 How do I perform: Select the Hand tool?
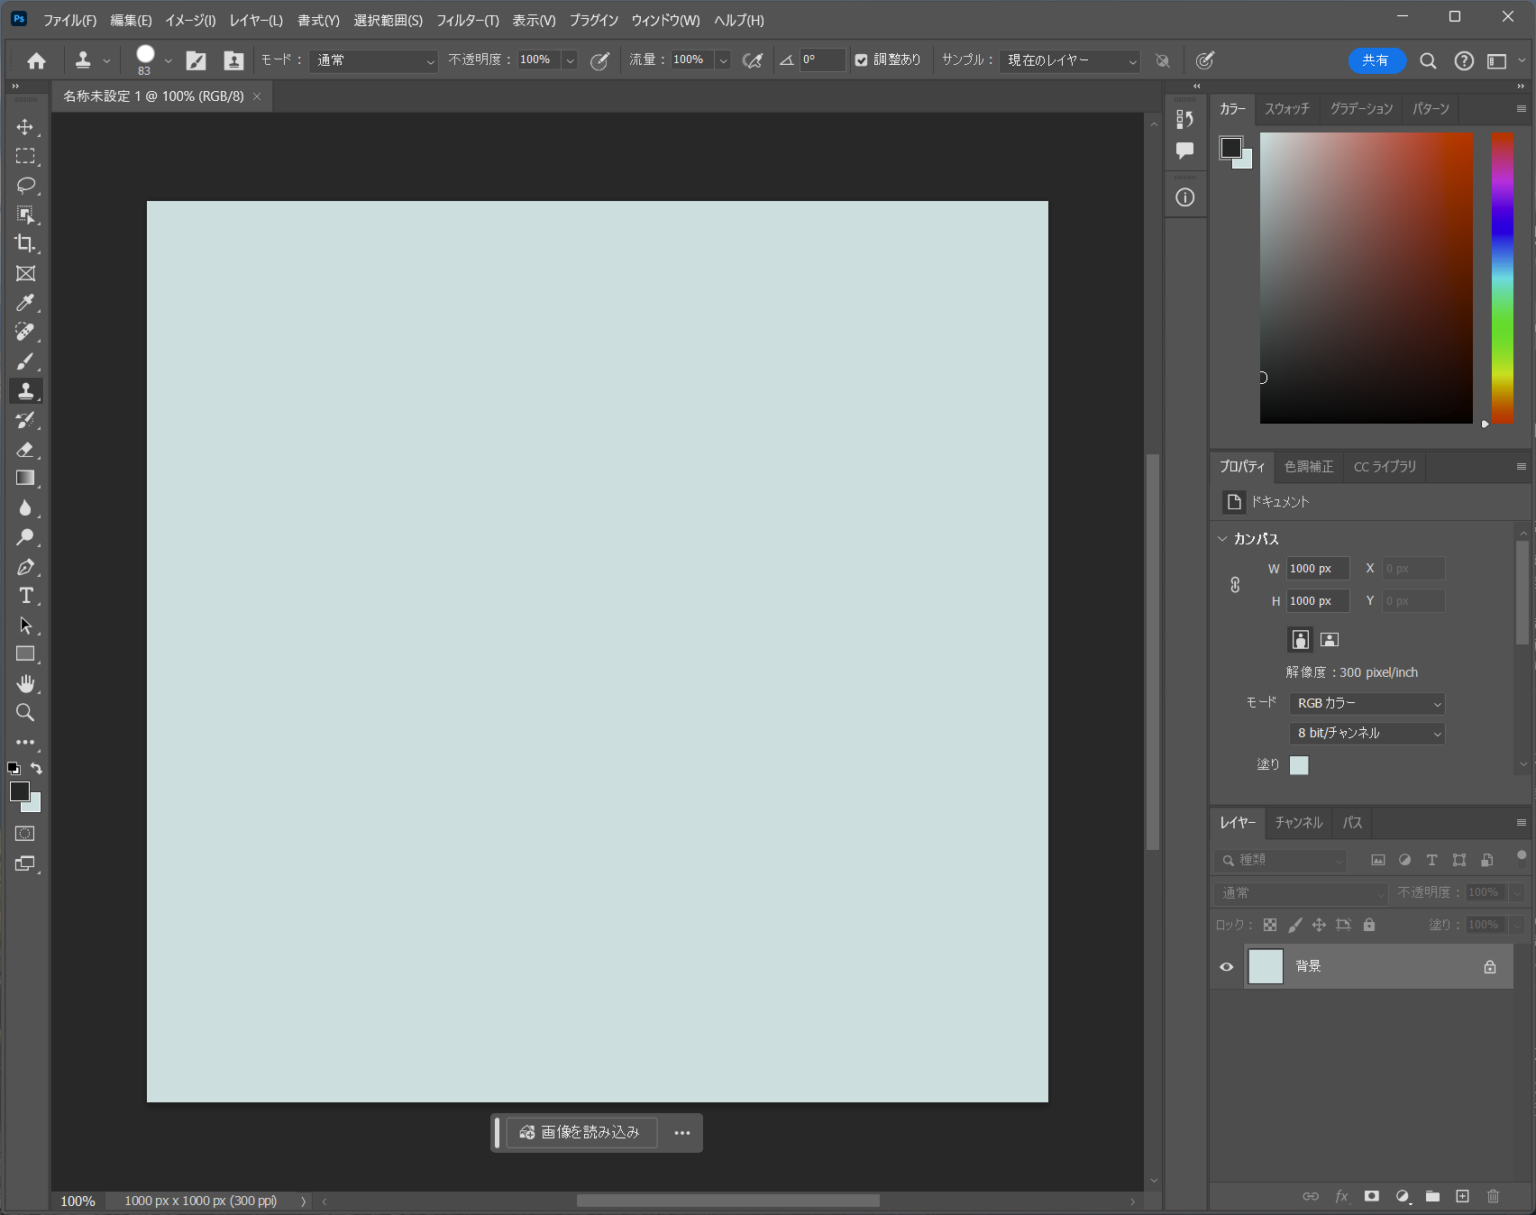[x=26, y=683]
